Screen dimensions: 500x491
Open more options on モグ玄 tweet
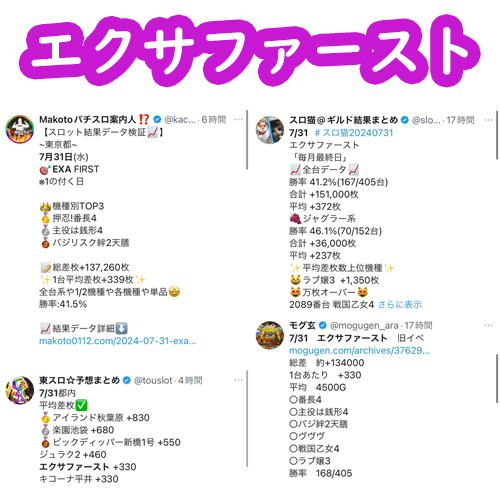488,325
